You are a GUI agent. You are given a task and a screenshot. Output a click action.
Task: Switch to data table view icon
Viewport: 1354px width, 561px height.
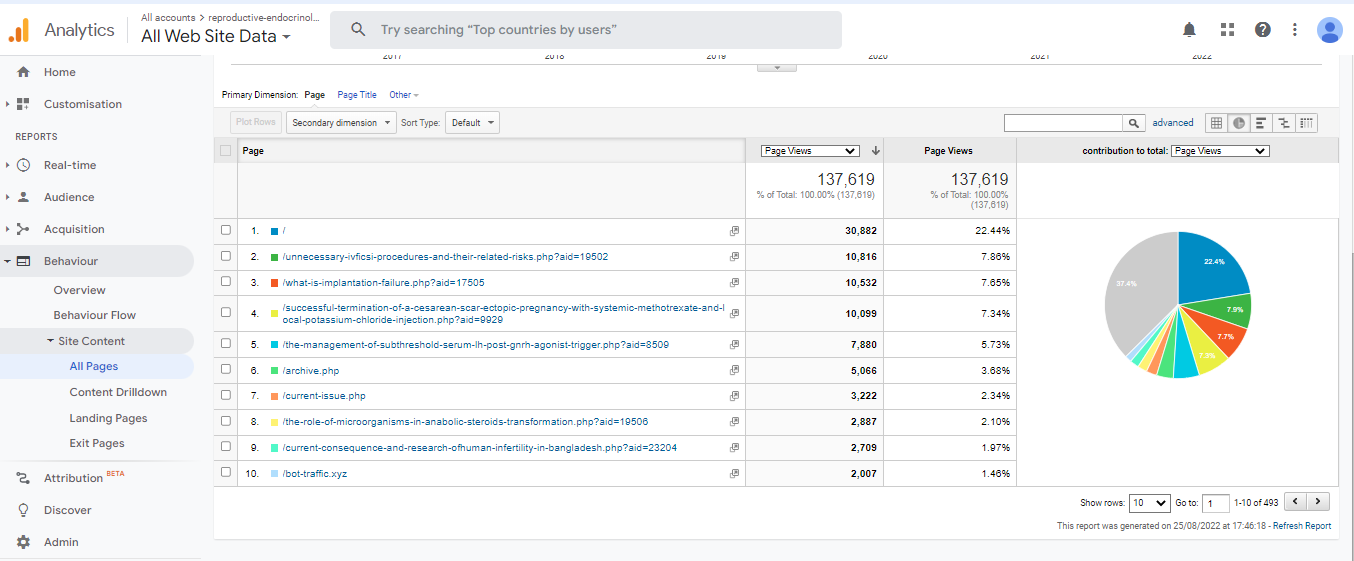1216,123
